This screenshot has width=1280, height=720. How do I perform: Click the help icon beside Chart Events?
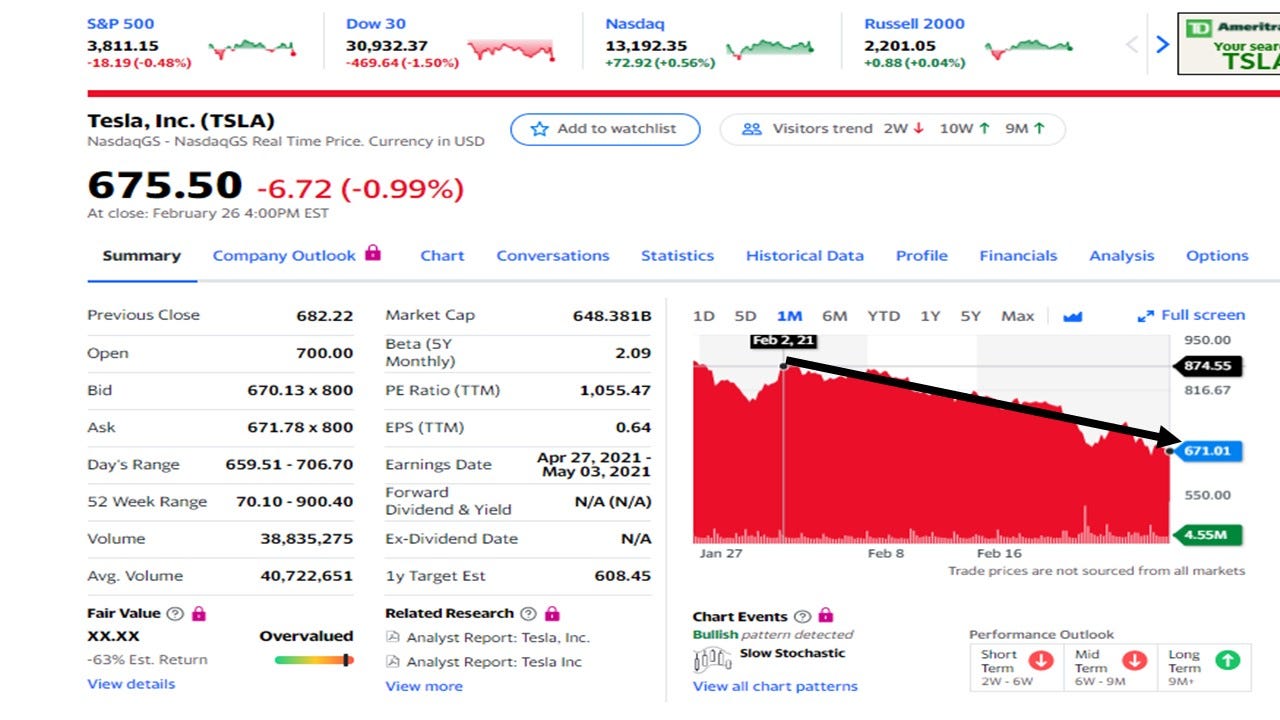point(802,616)
